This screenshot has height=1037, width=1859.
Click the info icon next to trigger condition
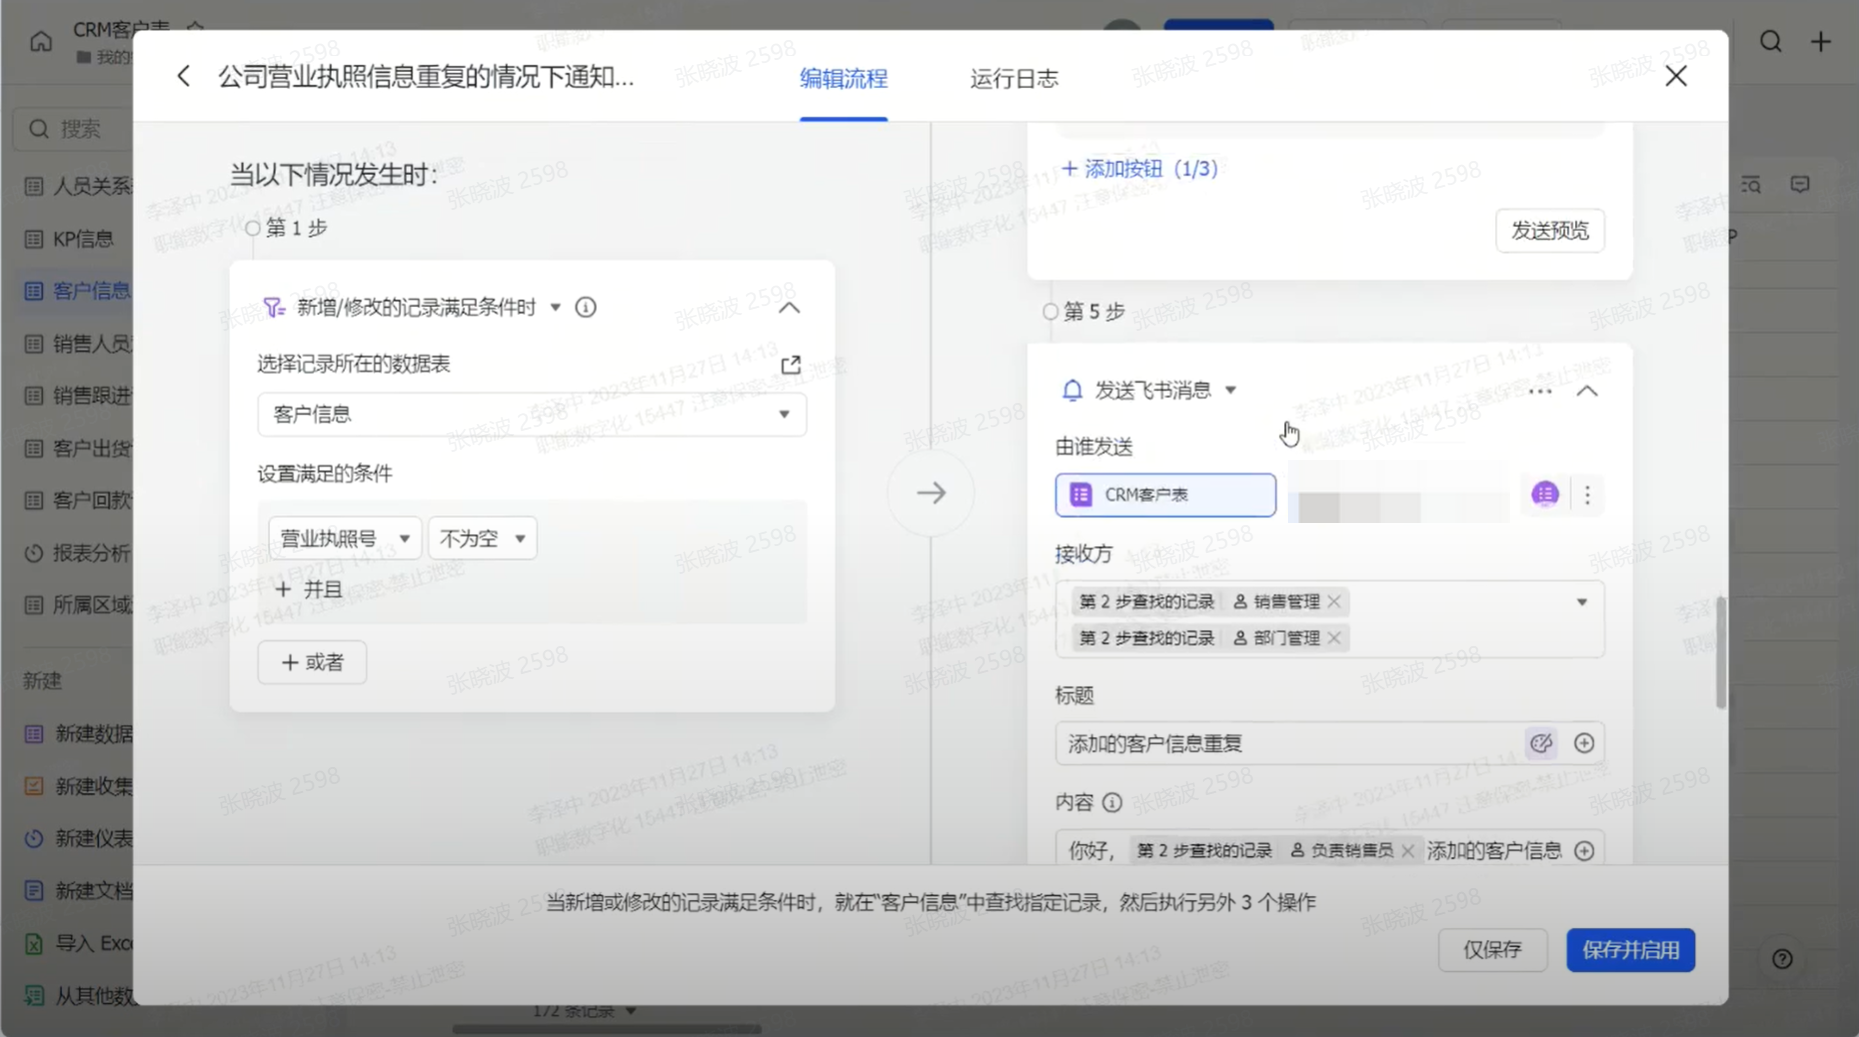tap(586, 308)
